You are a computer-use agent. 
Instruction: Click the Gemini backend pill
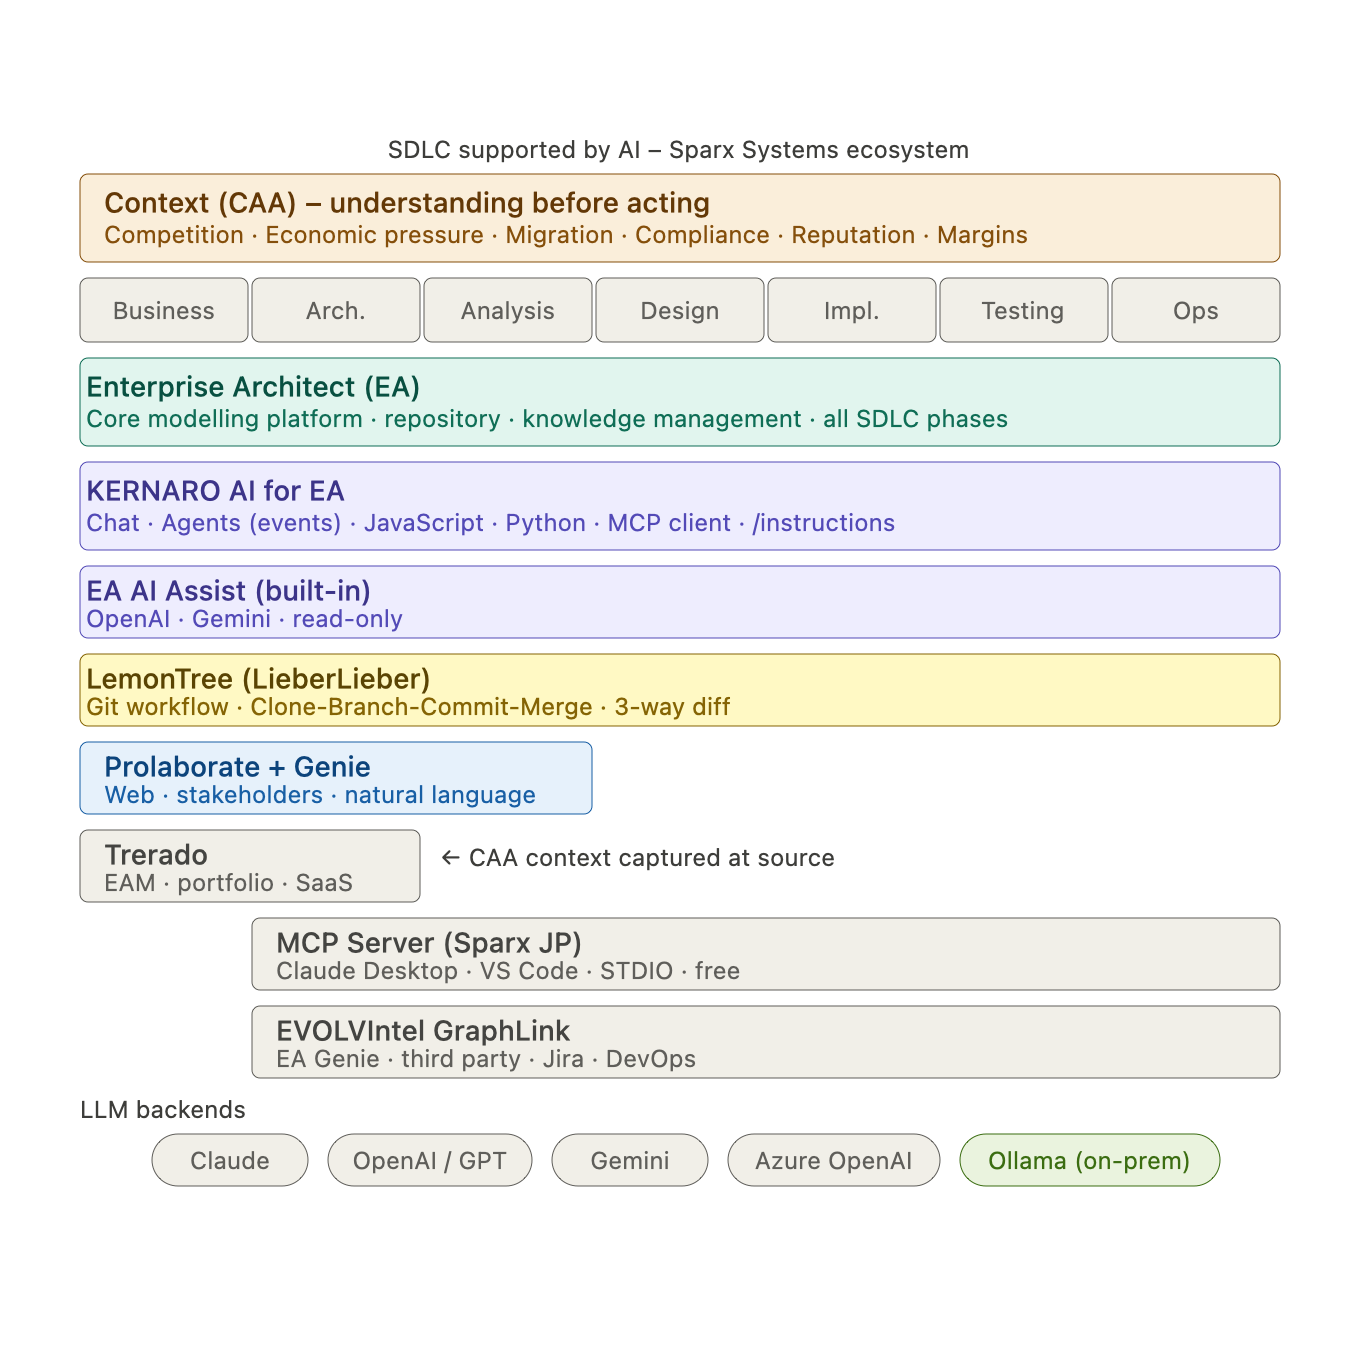(x=630, y=1160)
